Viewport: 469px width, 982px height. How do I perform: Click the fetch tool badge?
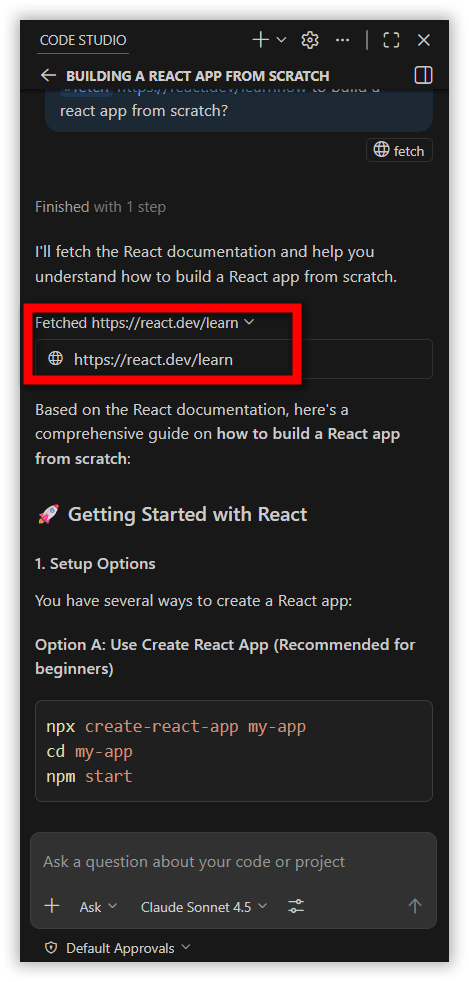pos(399,150)
